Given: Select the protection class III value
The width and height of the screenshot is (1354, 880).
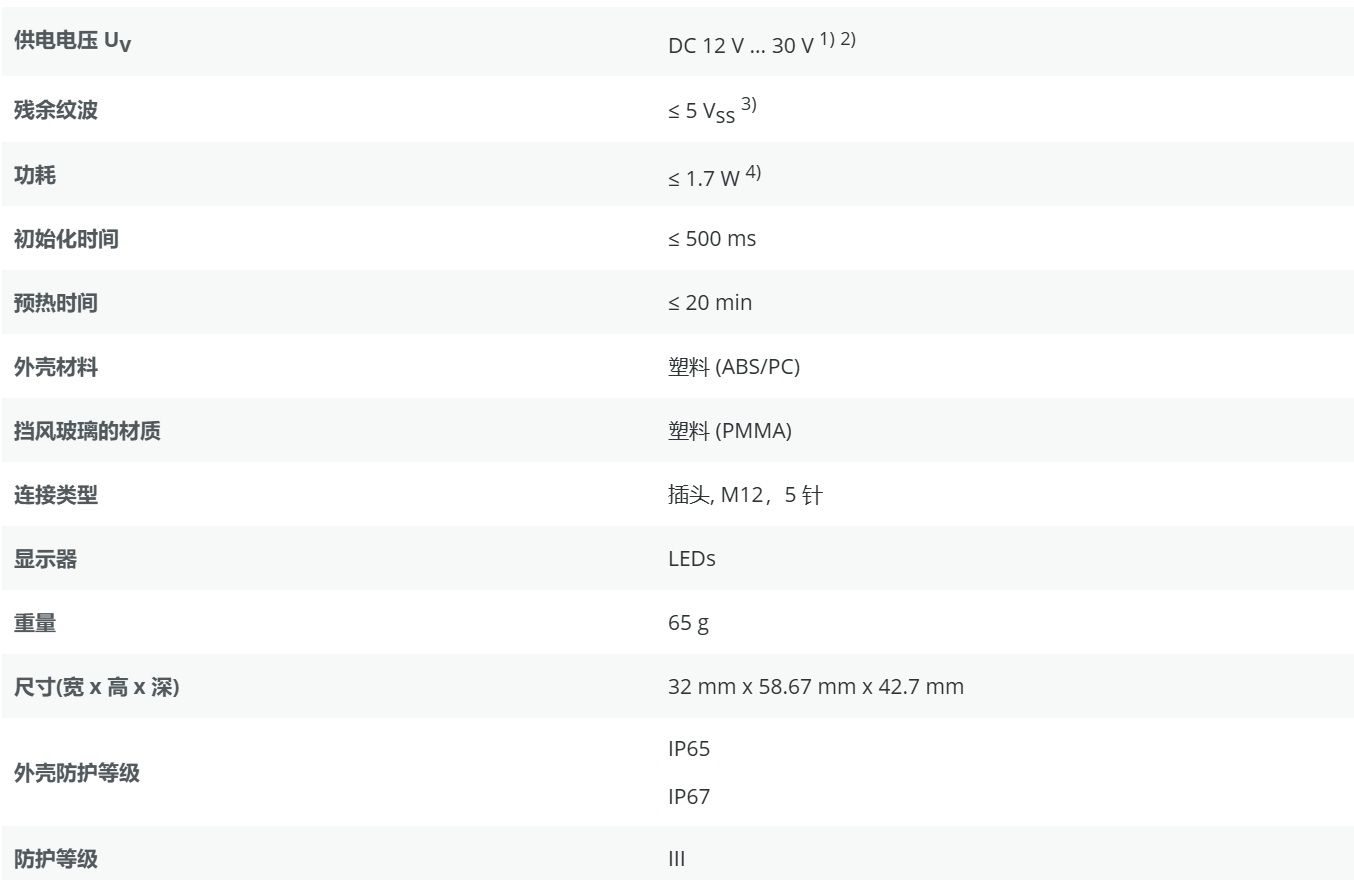Looking at the screenshot, I should pos(677,859).
